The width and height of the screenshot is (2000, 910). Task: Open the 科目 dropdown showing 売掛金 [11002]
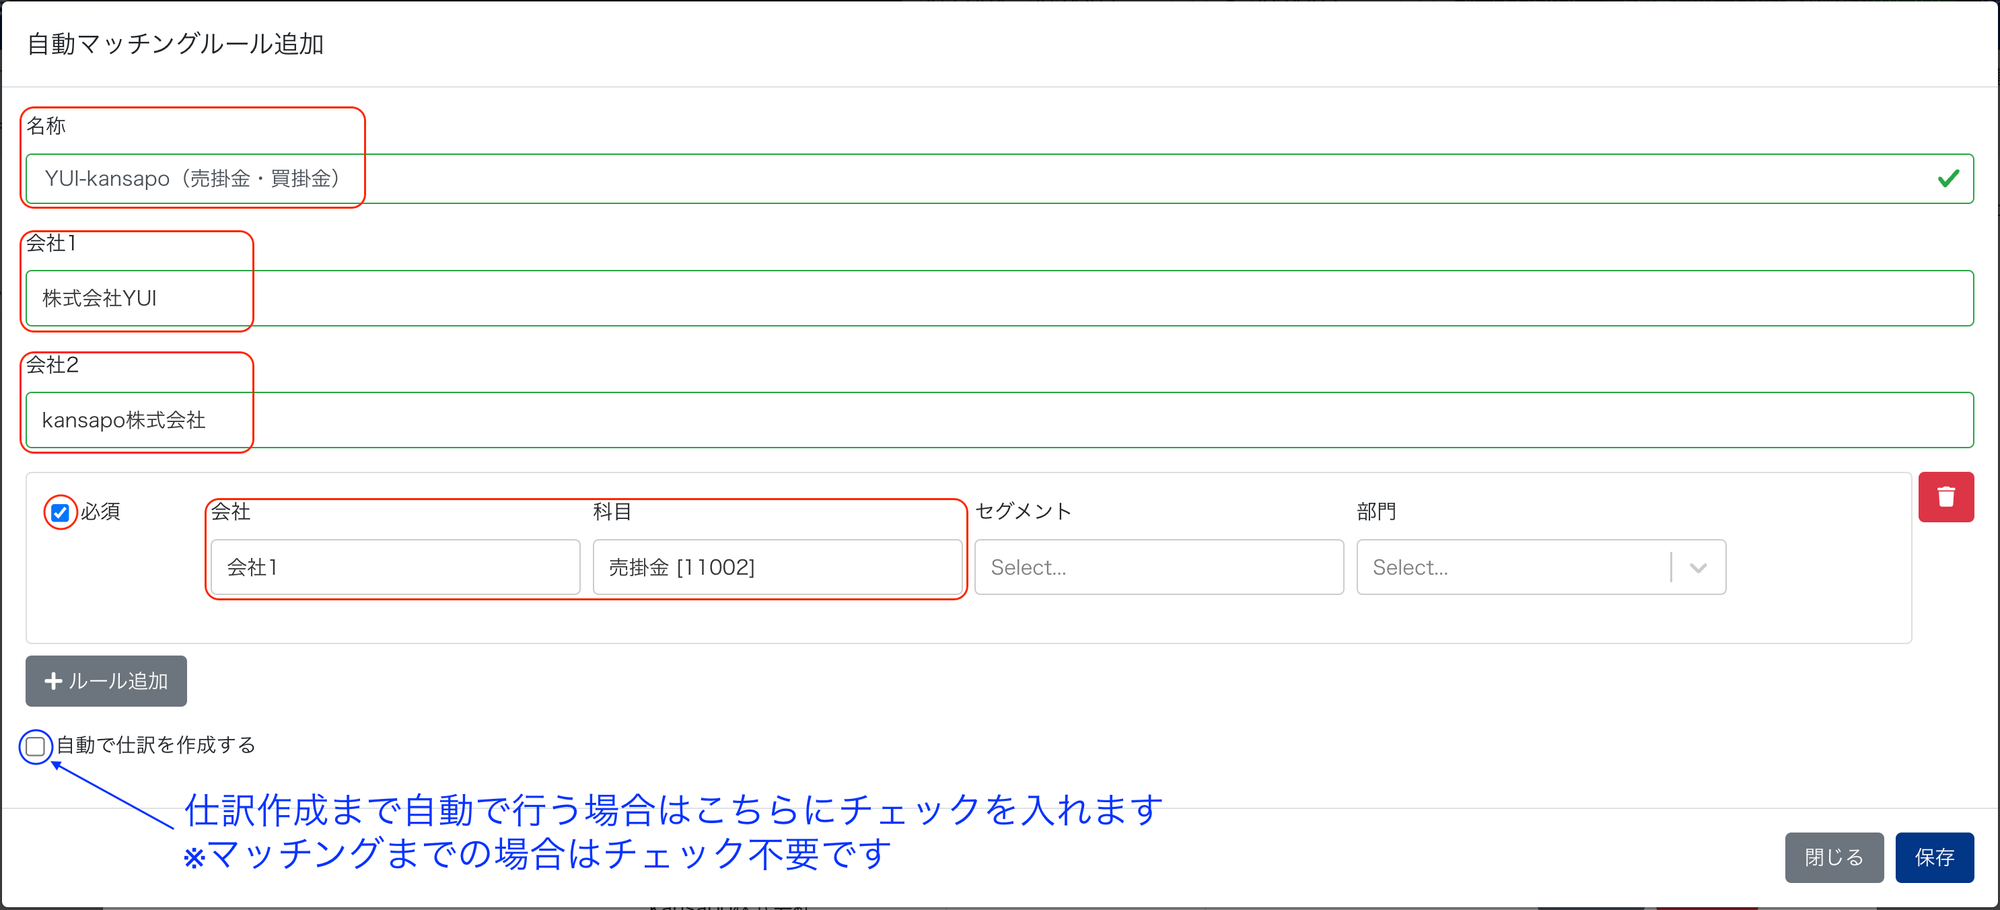point(777,567)
